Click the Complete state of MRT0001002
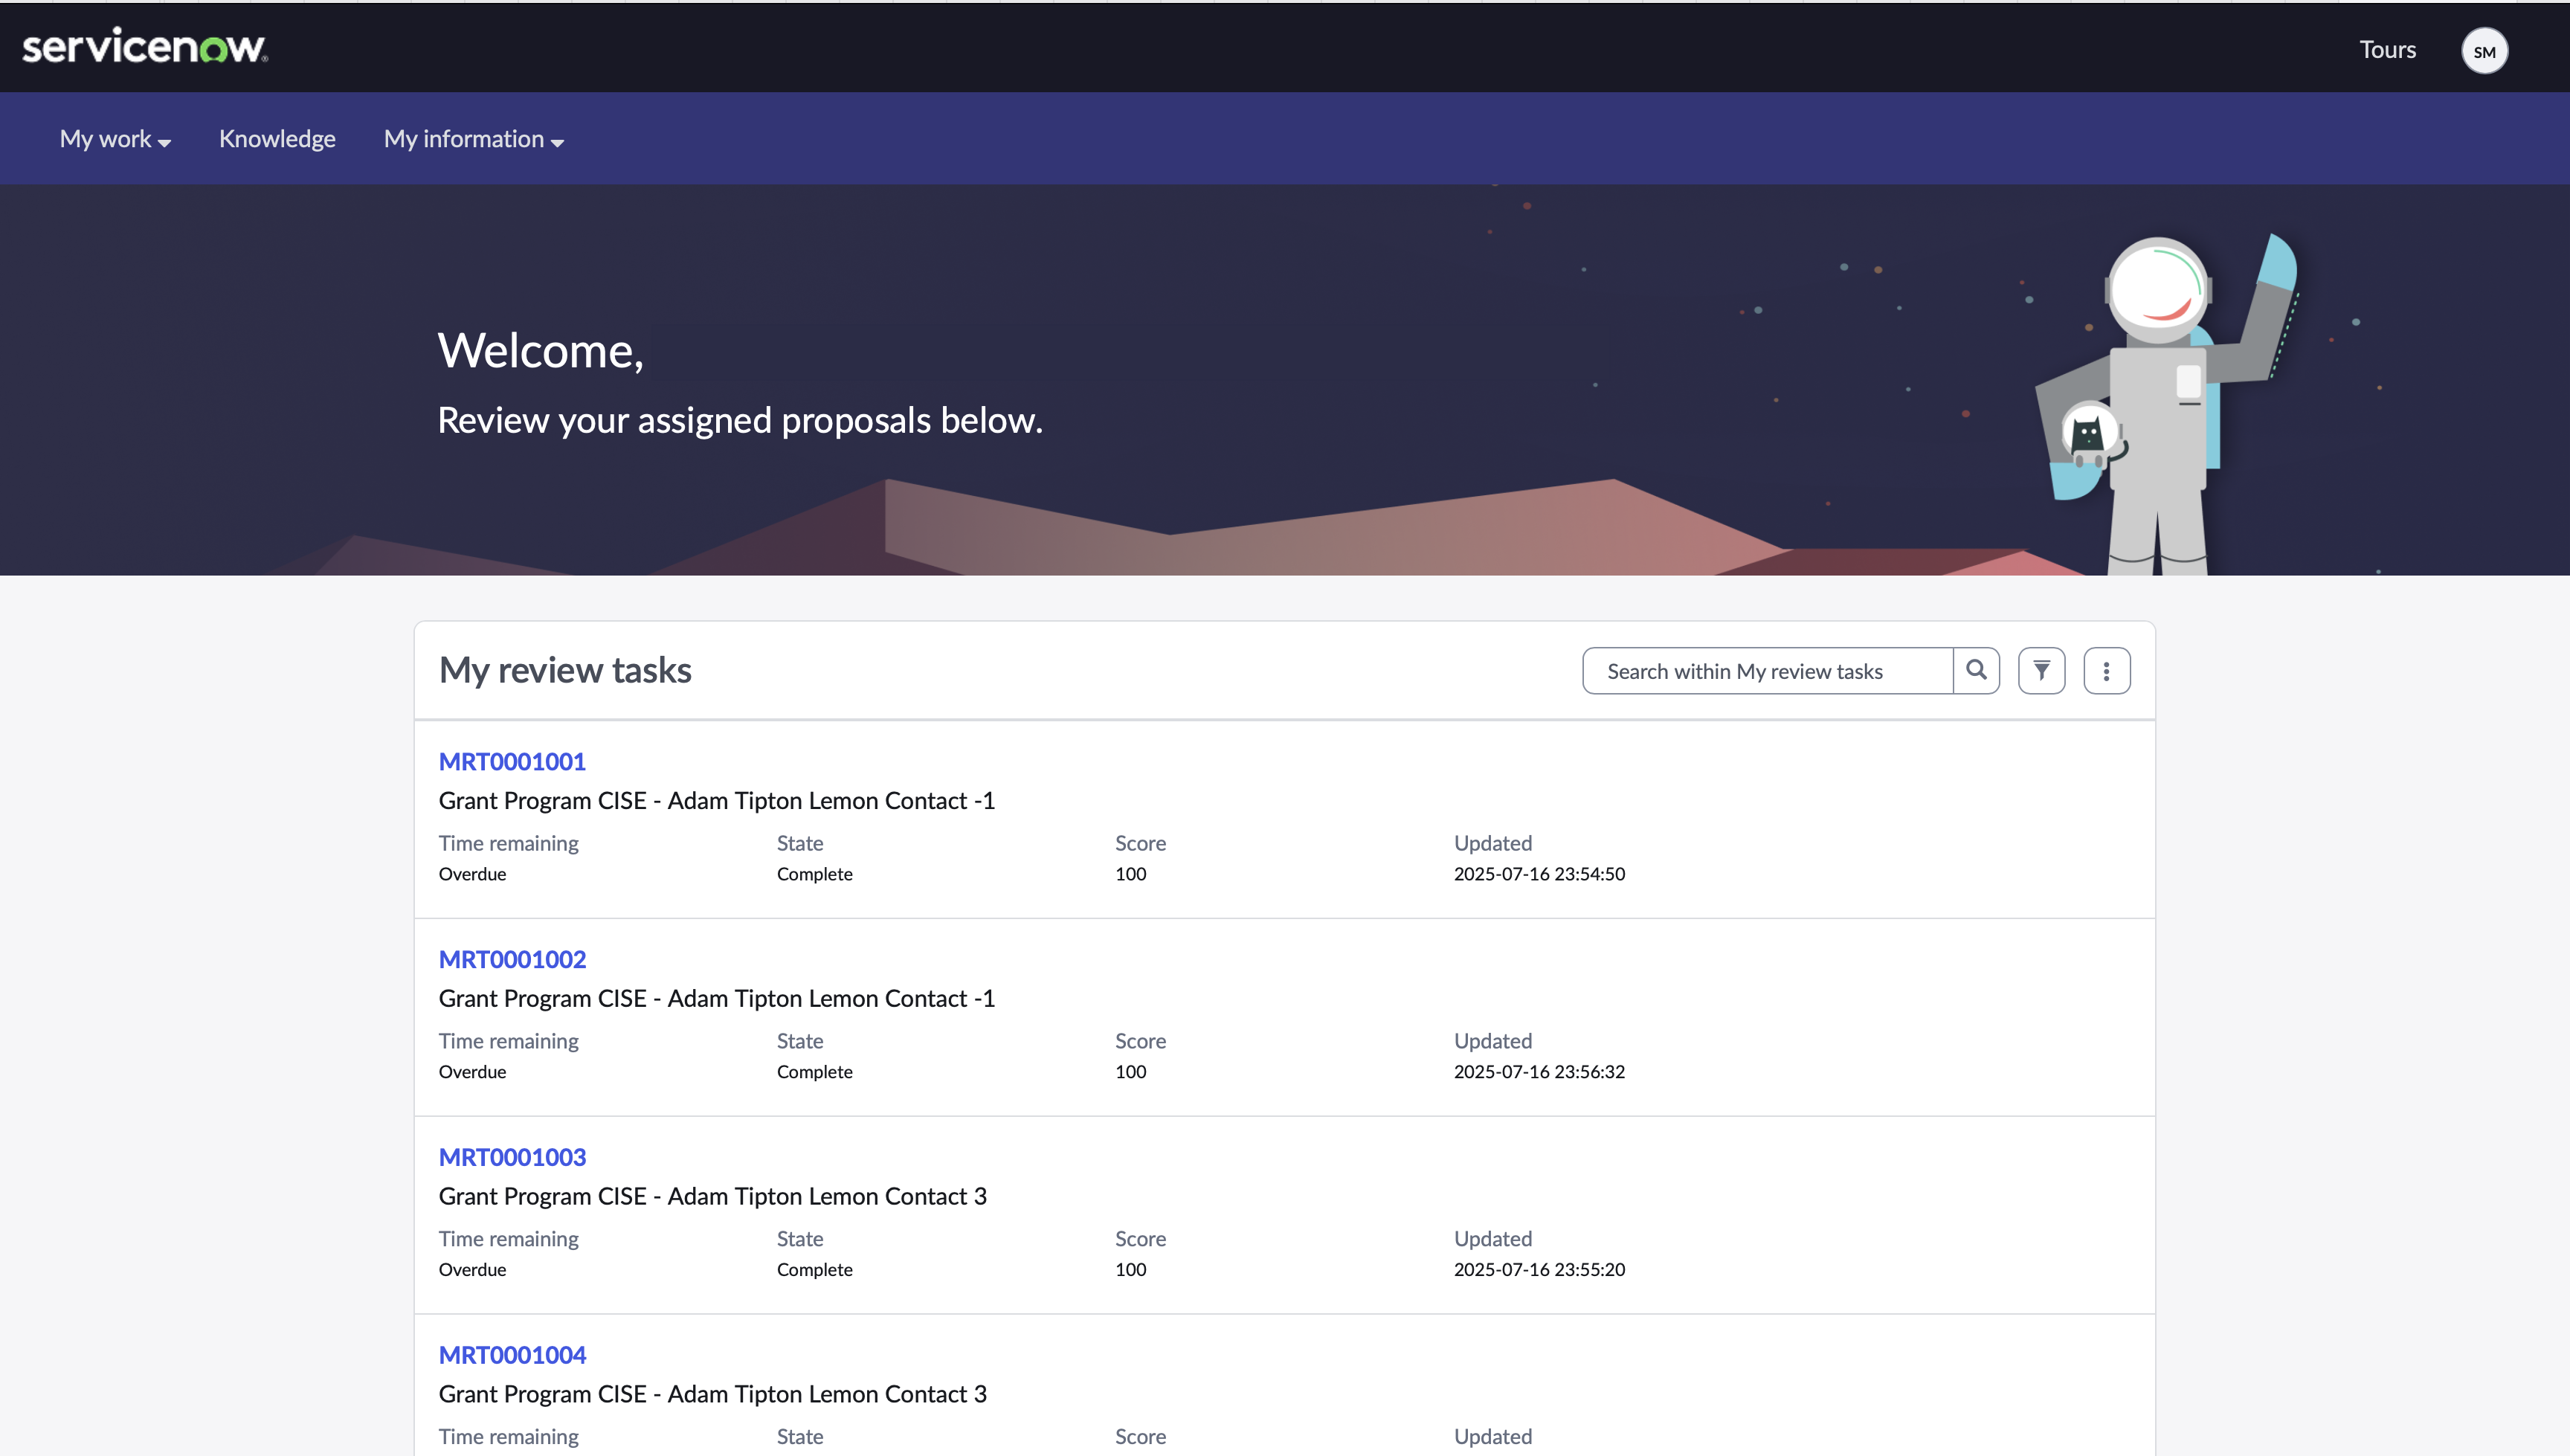The height and width of the screenshot is (1456, 2570). (814, 1072)
